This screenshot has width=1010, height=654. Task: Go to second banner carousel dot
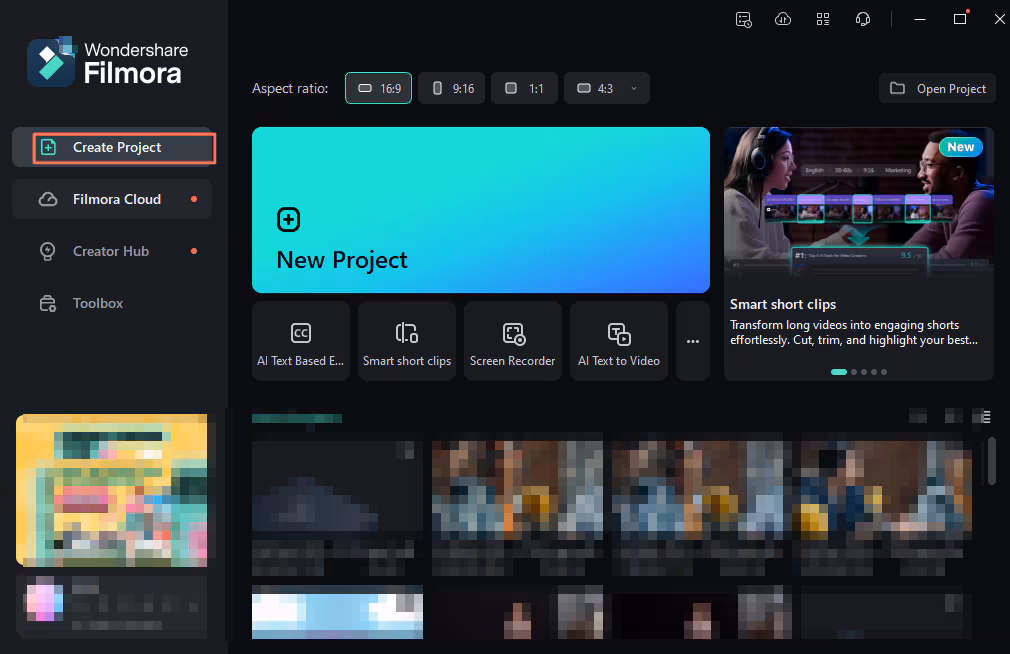854,372
